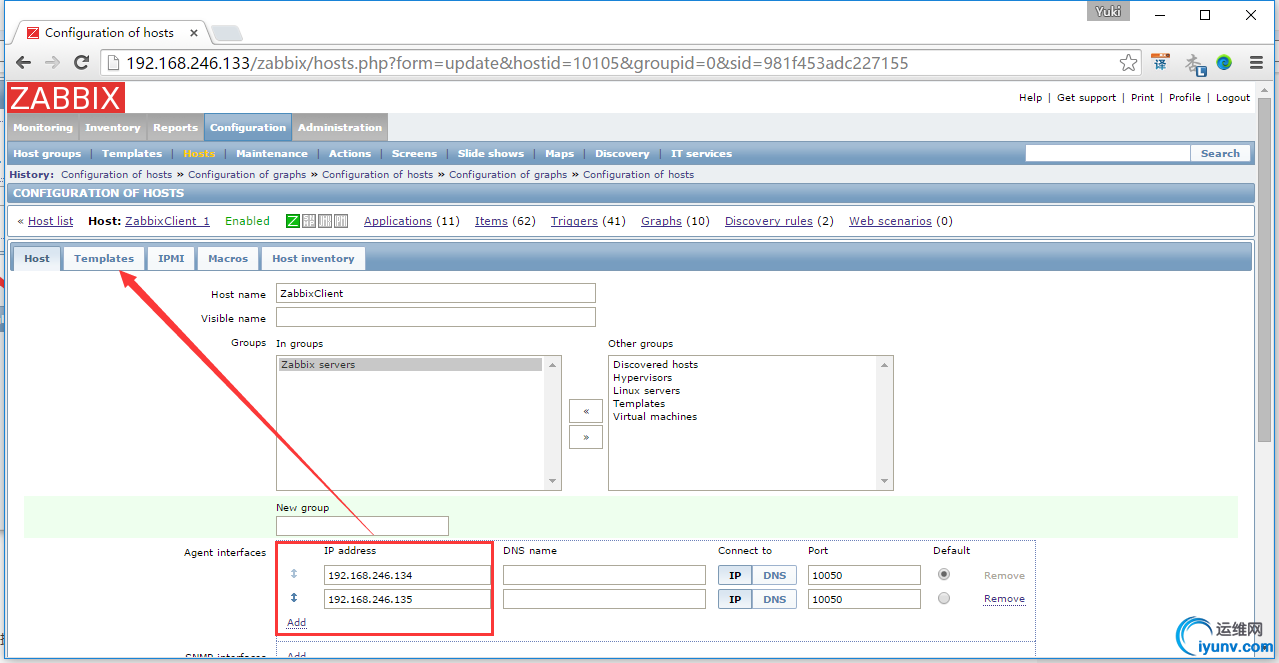
Task: Click the In groups list scroll-down arrow
Action: [553, 481]
